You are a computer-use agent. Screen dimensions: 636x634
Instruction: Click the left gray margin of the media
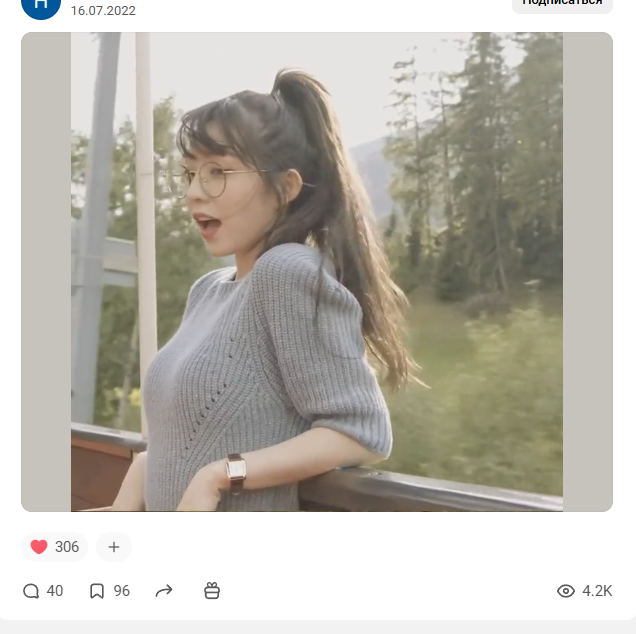pos(46,272)
